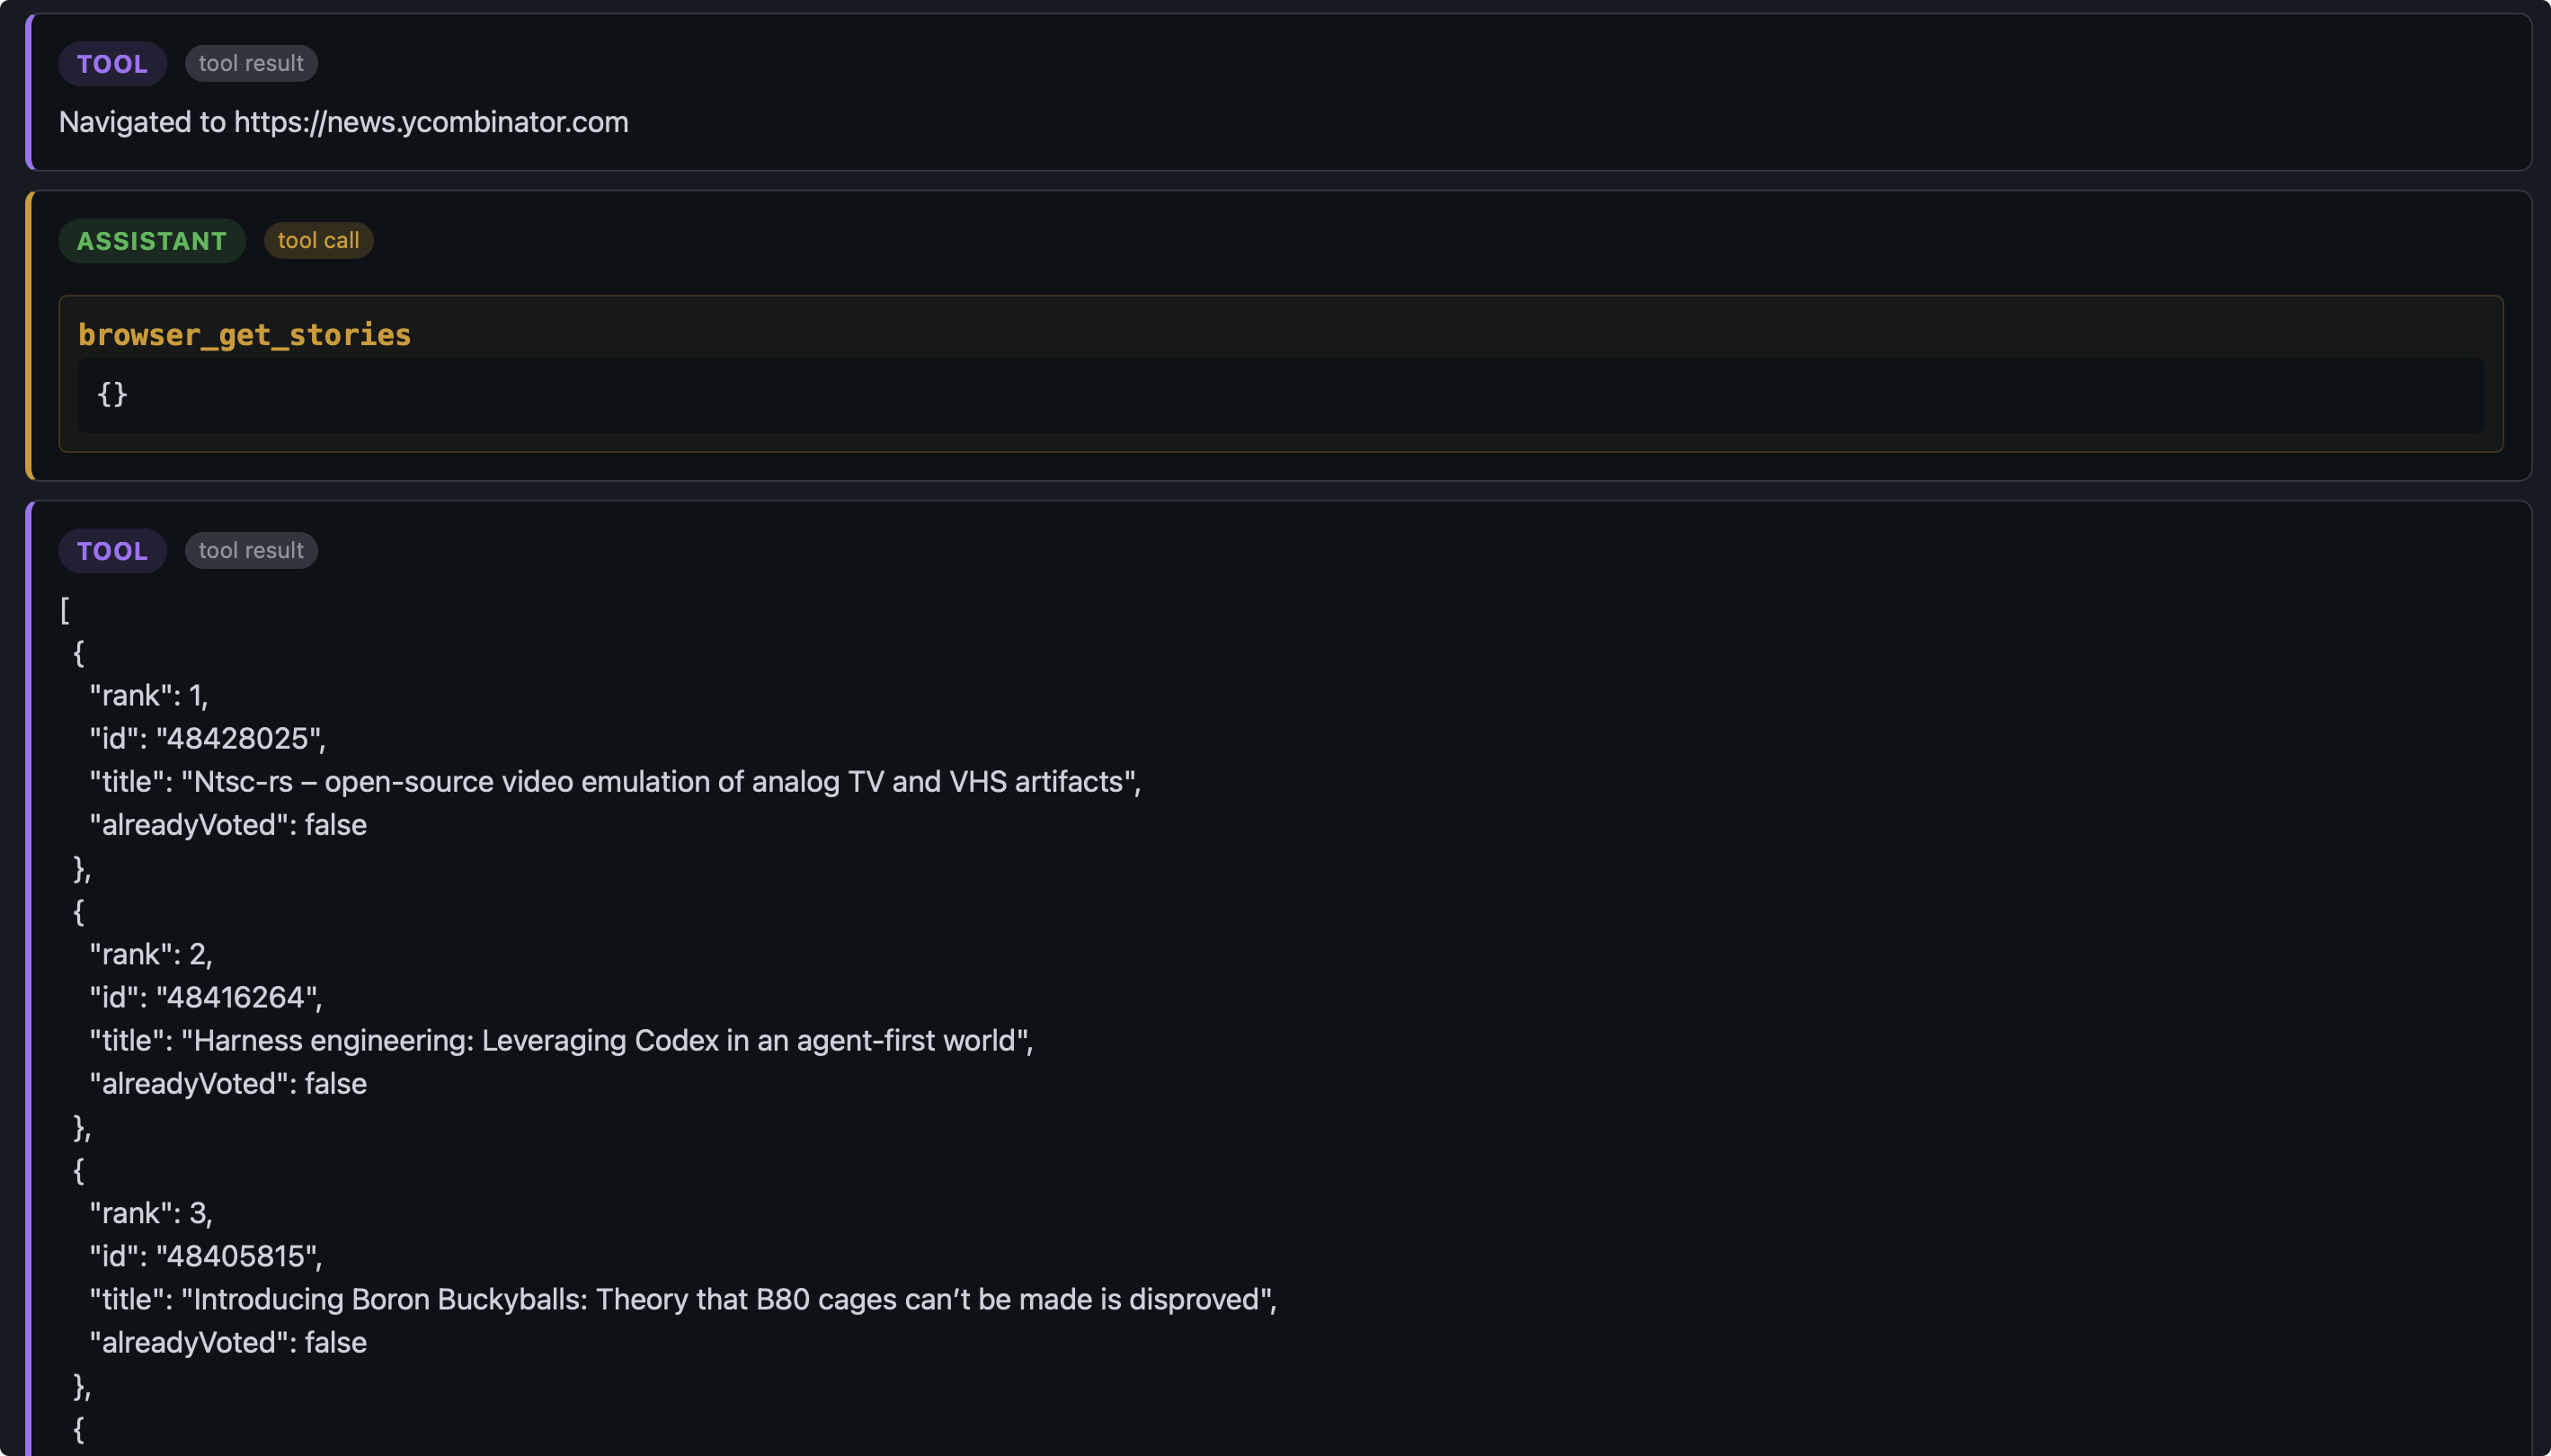Click the "rank": 3 line
Image resolution: width=2551 pixels, height=1456 pixels.
point(151,1214)
